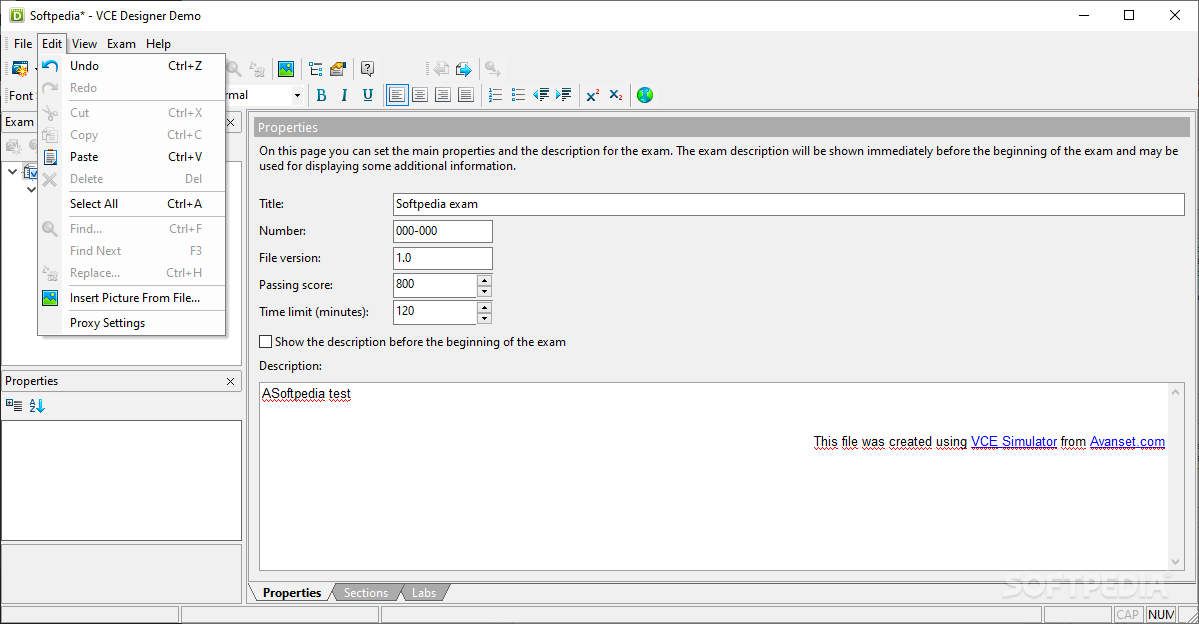Click the categorized view icon in Properties panel
The image size is (1199, 624).
14,405
